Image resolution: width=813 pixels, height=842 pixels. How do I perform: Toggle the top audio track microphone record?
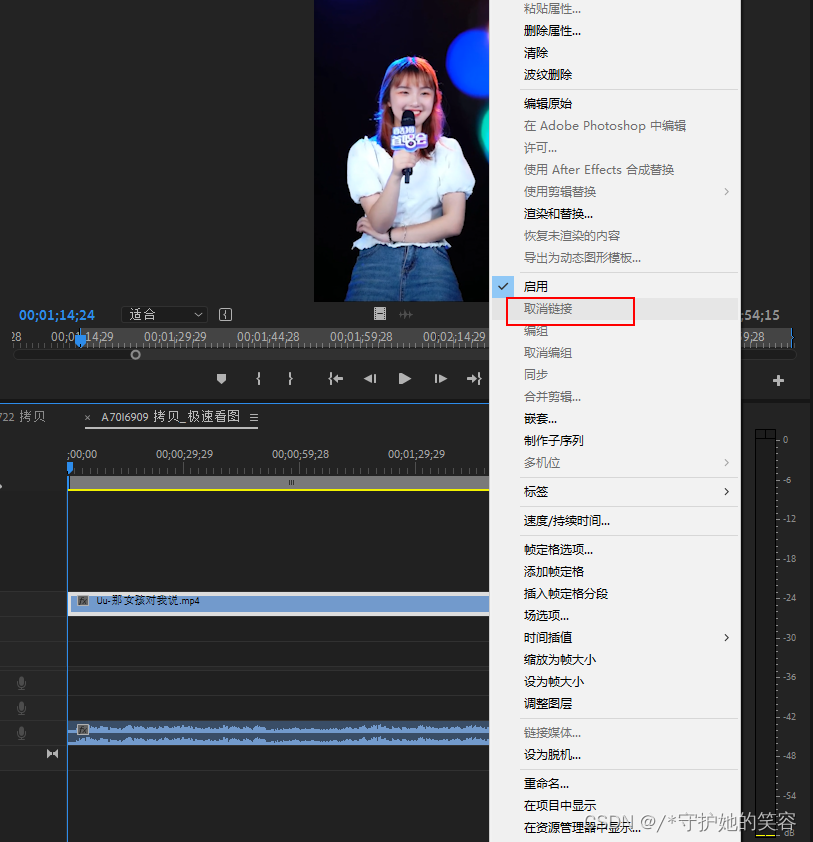coord(21,683)
